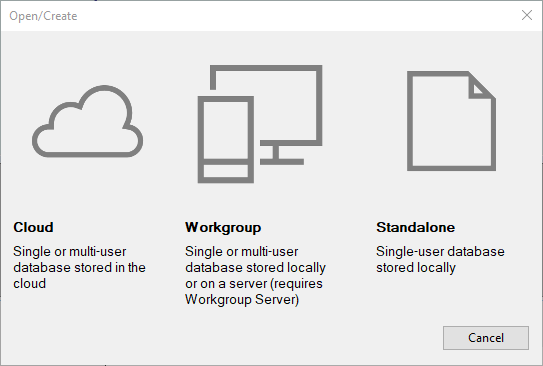Click the 'stored locally' line under Standalone

tap(416, 268)
